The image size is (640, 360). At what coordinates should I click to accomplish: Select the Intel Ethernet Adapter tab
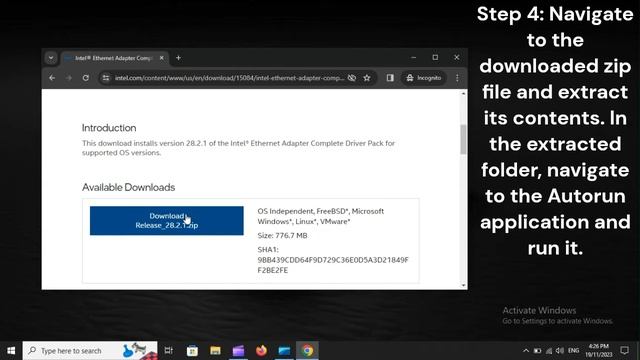point(113,58)
